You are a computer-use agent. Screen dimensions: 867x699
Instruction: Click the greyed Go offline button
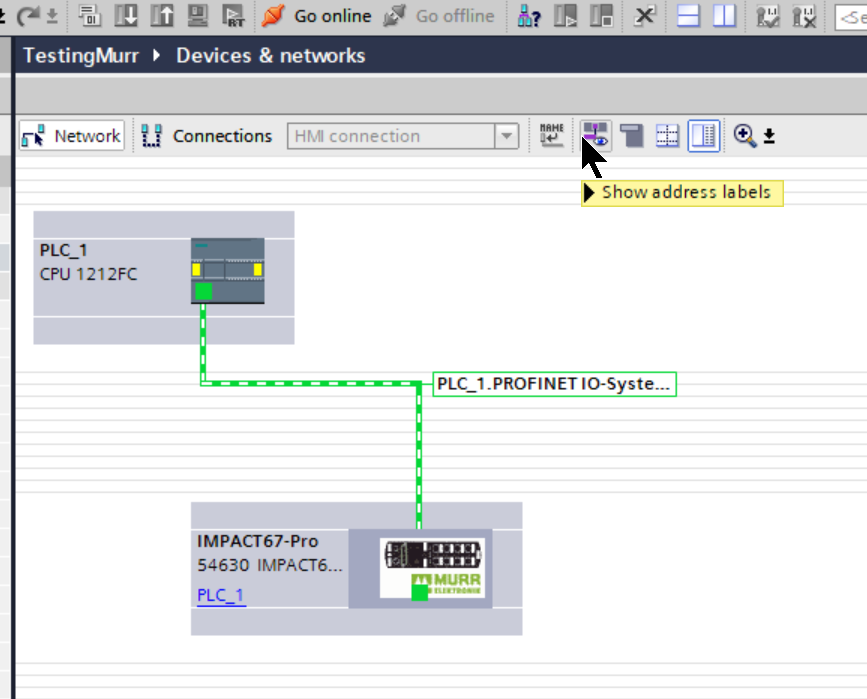(438, 16)
